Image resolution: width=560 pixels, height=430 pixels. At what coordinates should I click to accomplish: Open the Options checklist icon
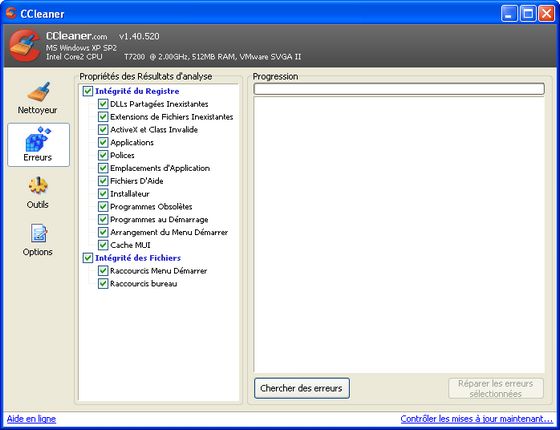pyautogui.click(x=38, y=233)
